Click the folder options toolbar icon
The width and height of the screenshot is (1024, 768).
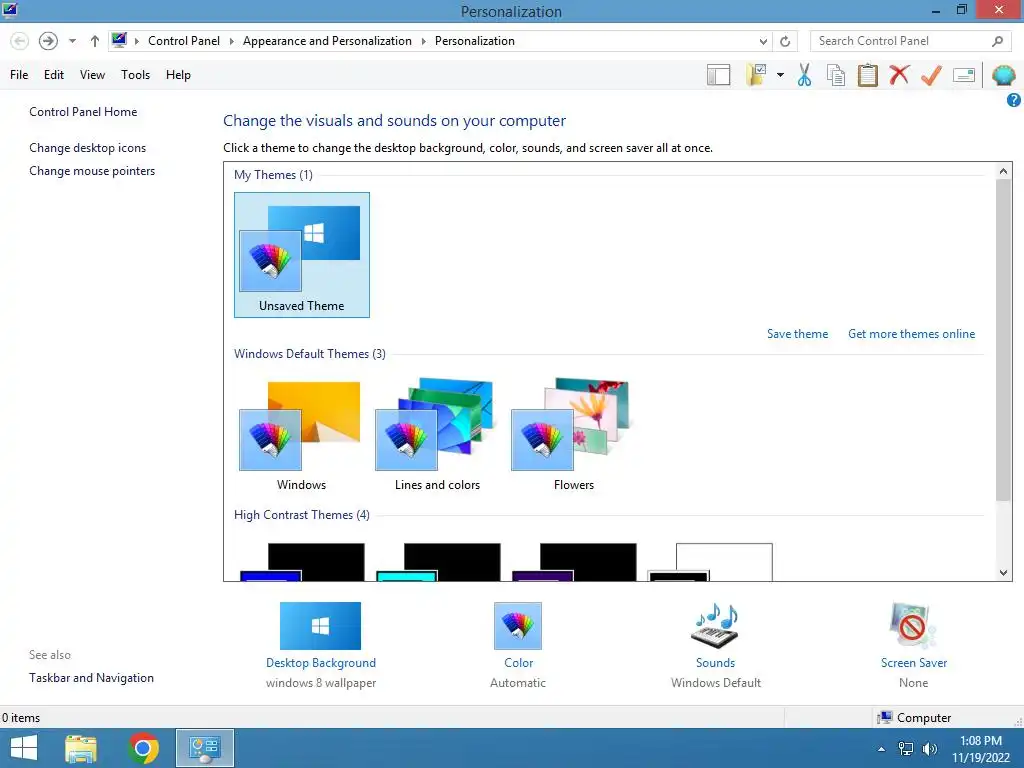click(756, 75)
